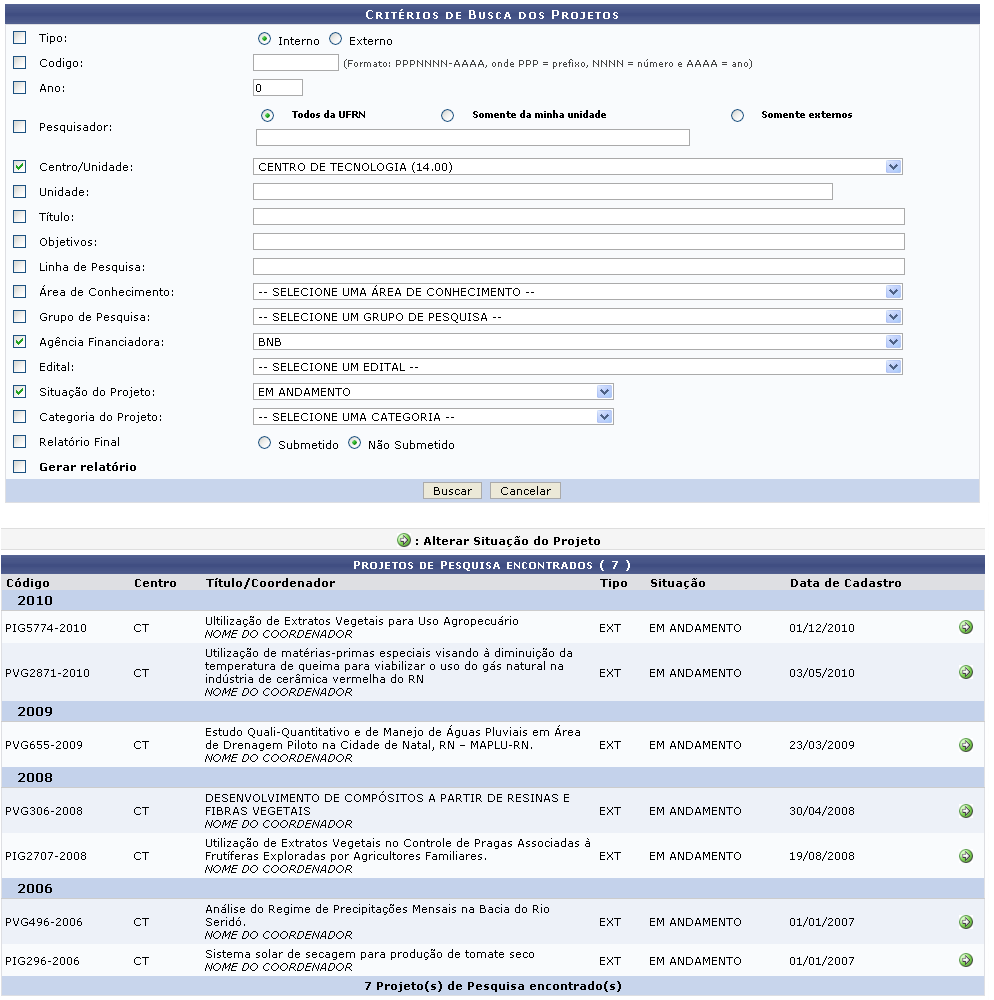994x1000 pixels.
Task: Click green arrow icon for PVG496-2006
Action: (x=965, y=922)
